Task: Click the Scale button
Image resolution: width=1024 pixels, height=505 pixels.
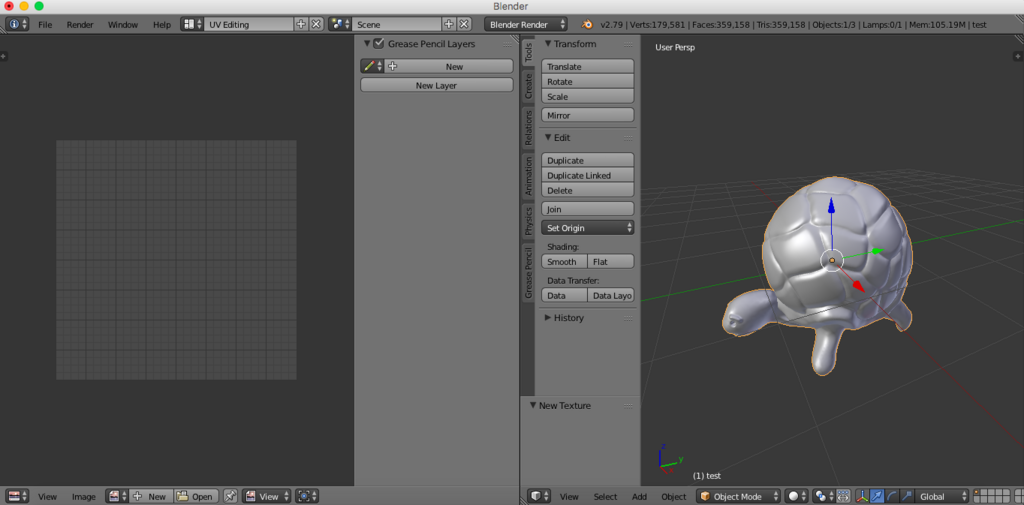Action: tap(588, 97)
